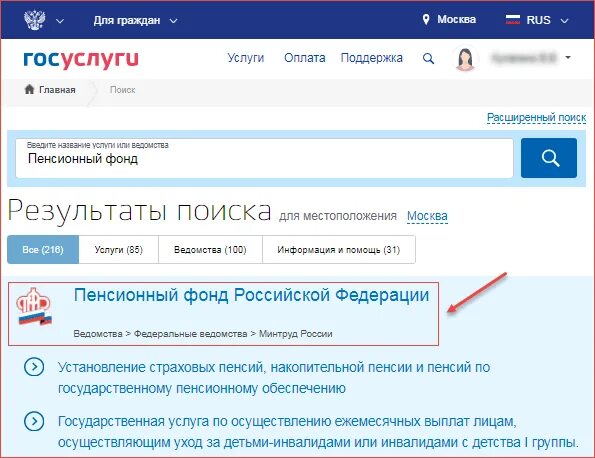The height and width of the screenshot is (458, 595).
Task: Open the RUS language dropdown
Action: click(x=547, y=20)
